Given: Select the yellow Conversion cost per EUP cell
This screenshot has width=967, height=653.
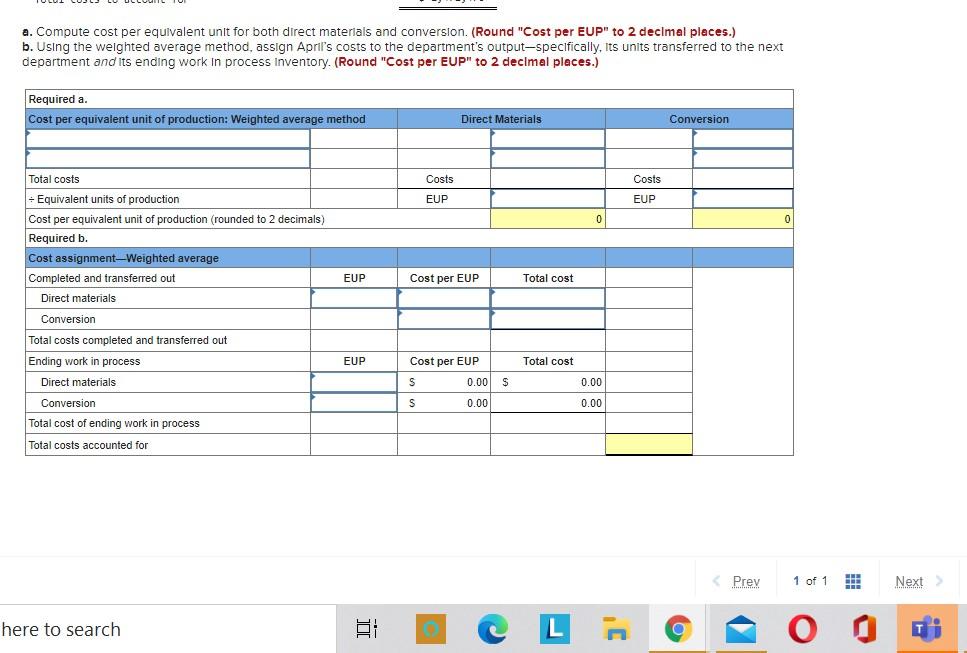Looking at the screenshot, I should (x=742, y=219).
